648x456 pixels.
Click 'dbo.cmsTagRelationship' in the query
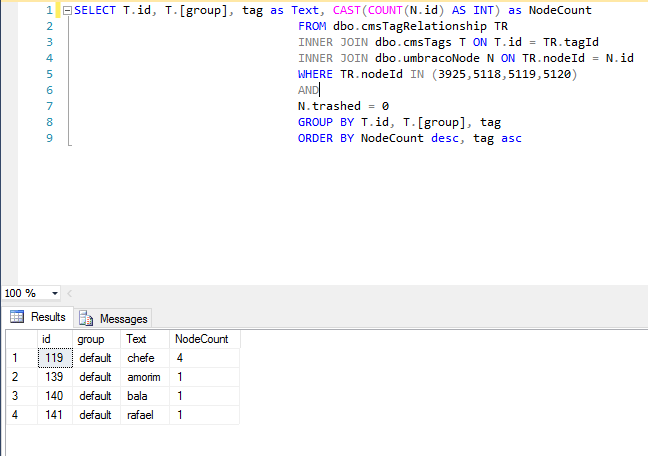410,26
